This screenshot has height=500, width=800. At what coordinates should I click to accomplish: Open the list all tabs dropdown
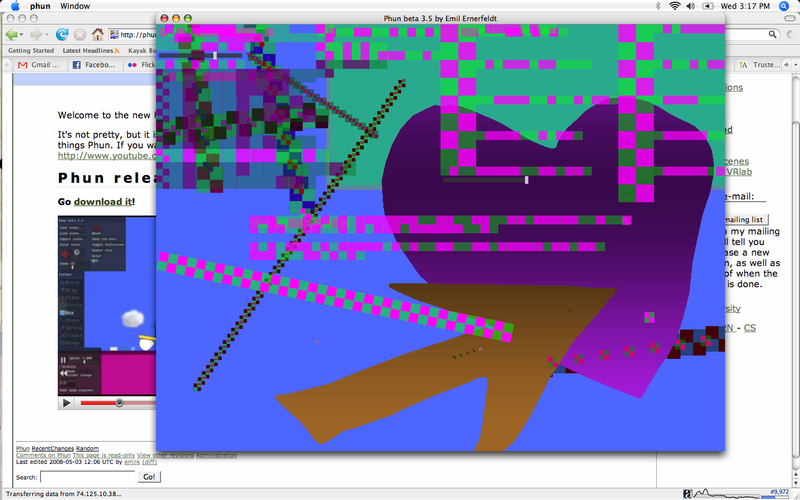pos(795,65)
